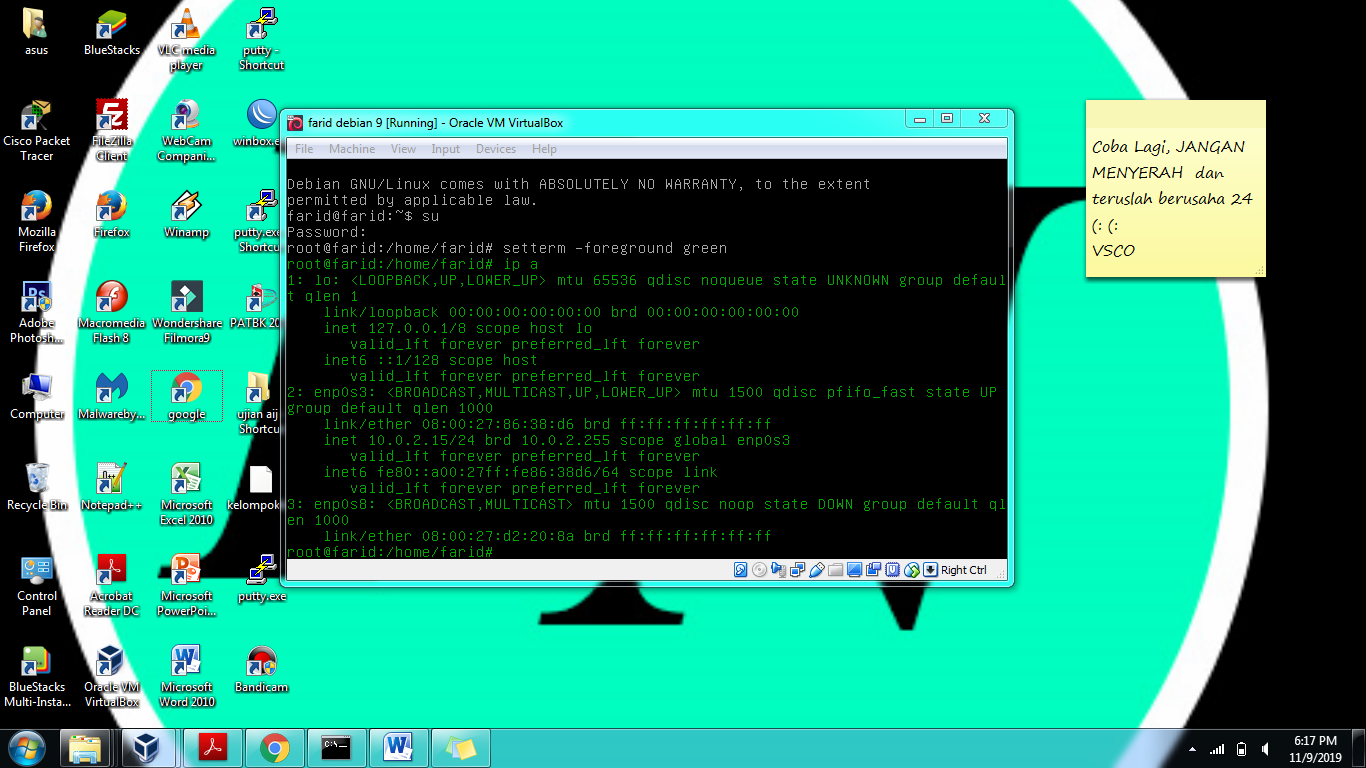Viewport: 1366px width, 768px height.
Task: Click the terminal line 'setterm -foreground green'
Action: pyautogui.click(x=615, y=248)
